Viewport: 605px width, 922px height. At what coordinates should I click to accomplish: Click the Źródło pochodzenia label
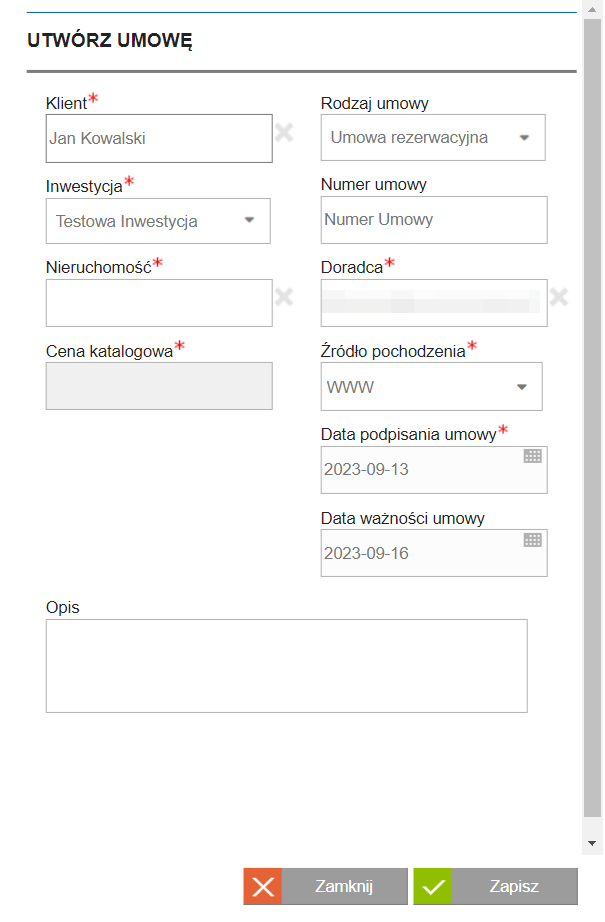(393, 351)
